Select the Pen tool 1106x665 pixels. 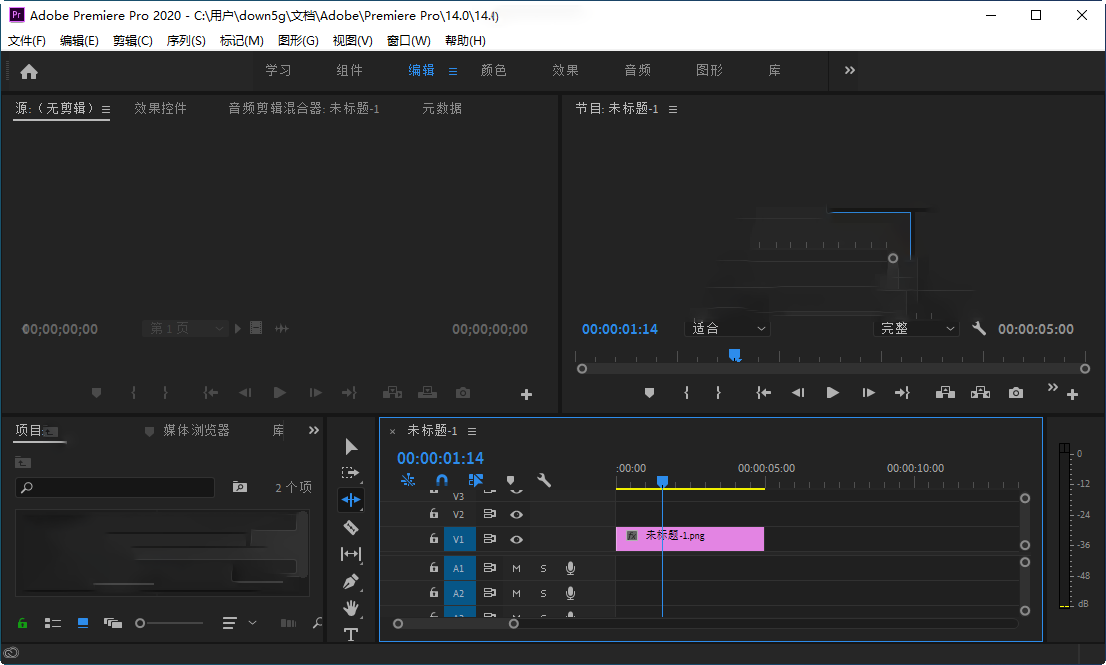click(x=351, y=581)
